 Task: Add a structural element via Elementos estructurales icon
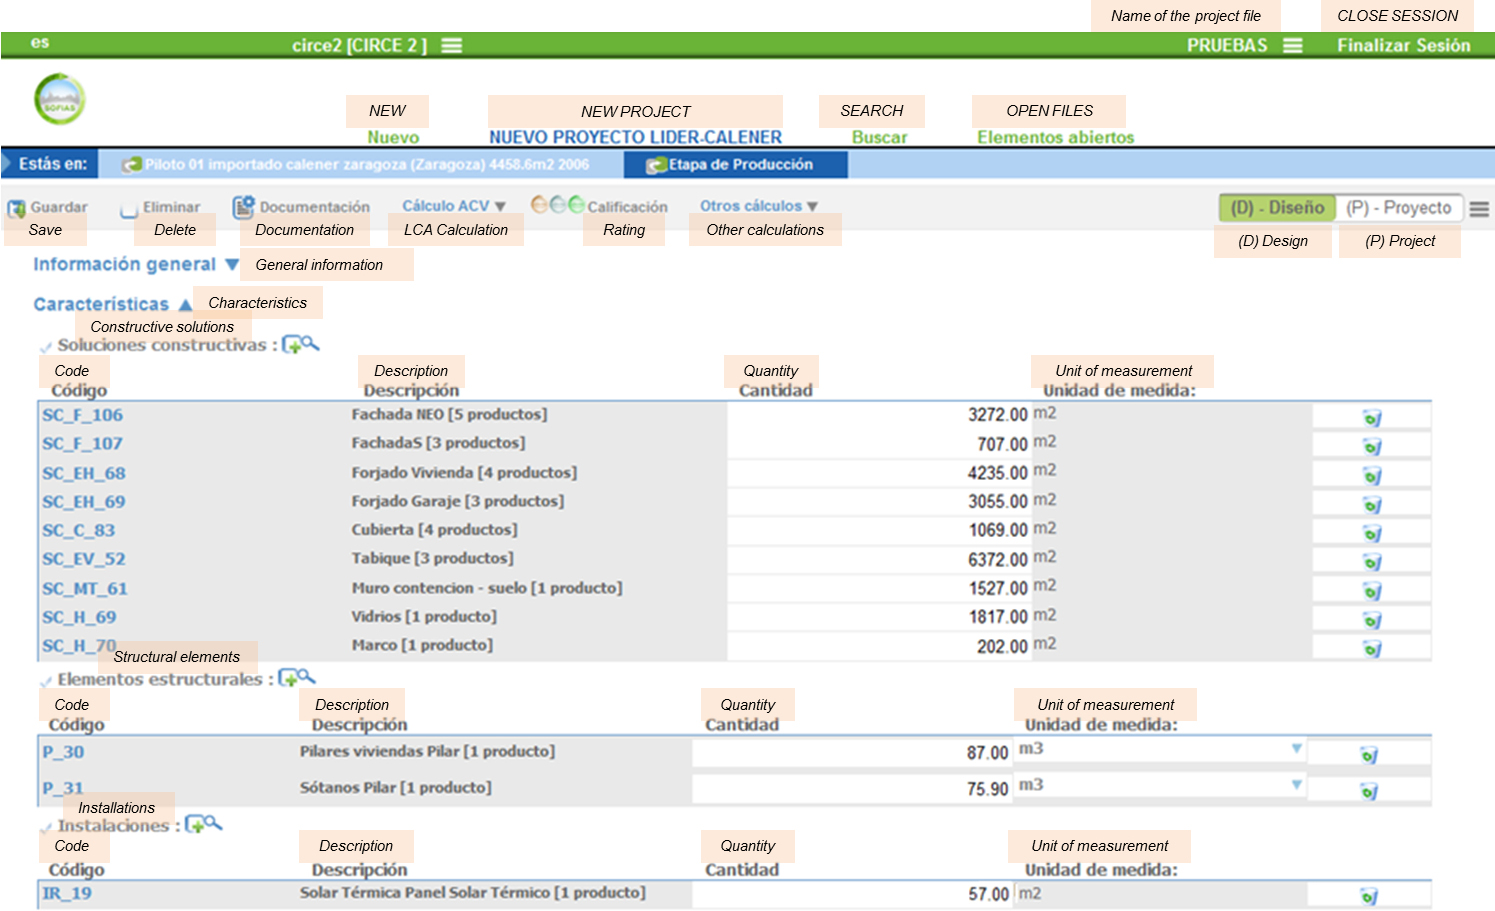tap(297, 678)
